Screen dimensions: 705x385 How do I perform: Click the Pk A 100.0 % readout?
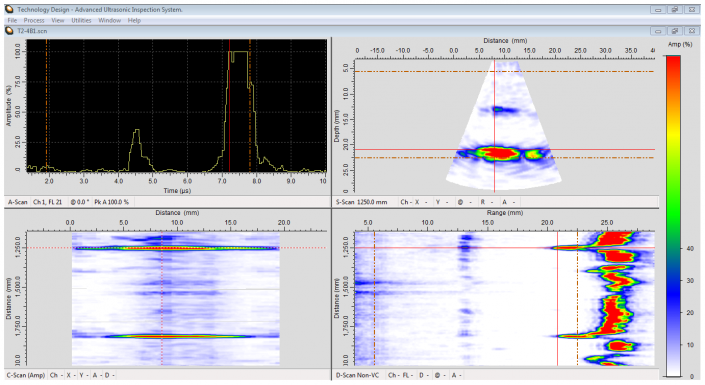[112, 202]
